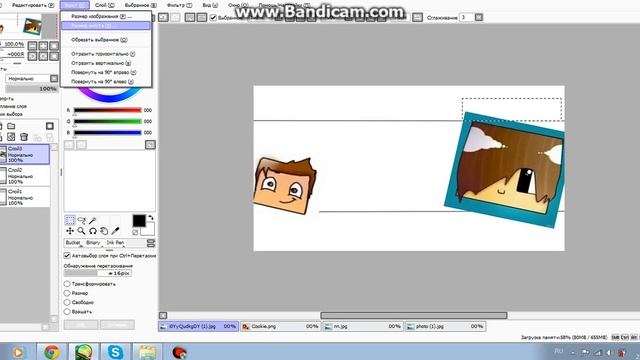The width and height of the screenshot is (640, 360).
Task: Toggle the Выбранное checkbox in toolbar
Action: (x=213, y=18)
